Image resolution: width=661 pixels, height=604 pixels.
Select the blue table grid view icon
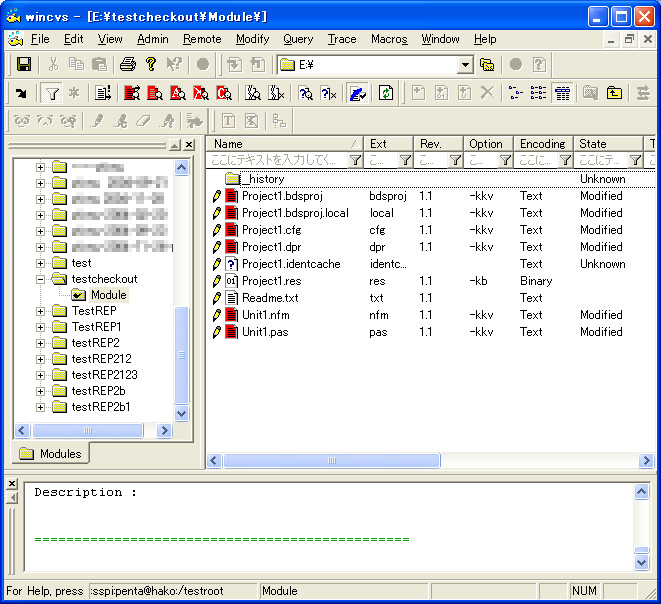(x=562, y=93)
